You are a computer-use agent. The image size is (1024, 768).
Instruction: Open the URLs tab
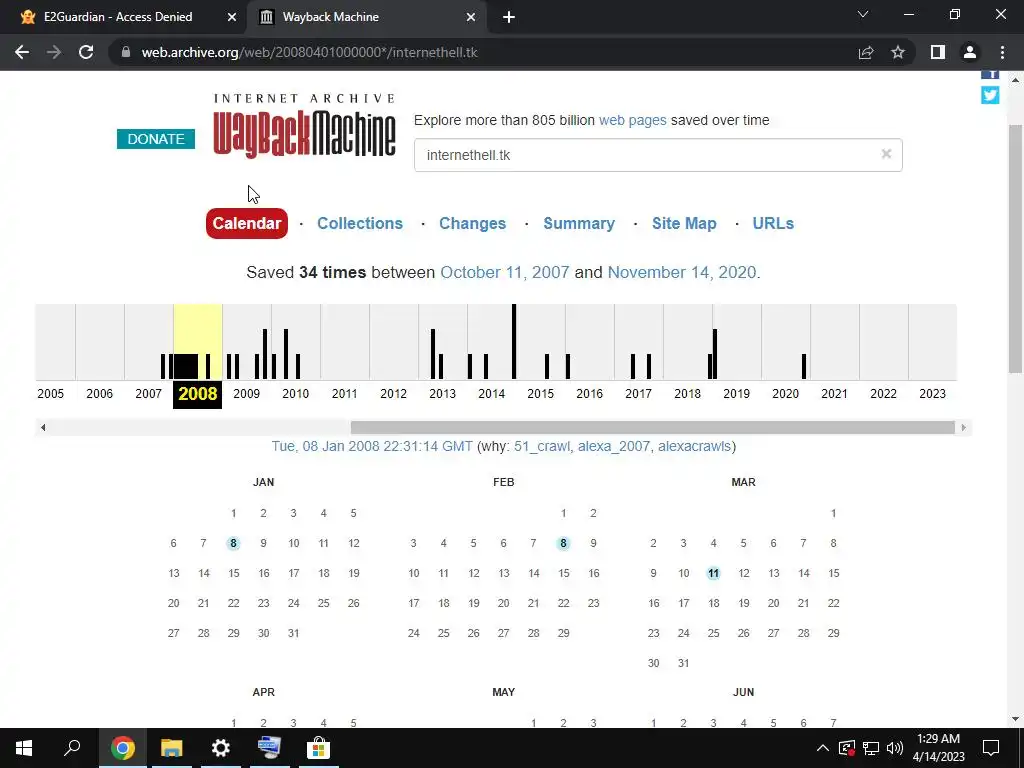click(773, 223)
